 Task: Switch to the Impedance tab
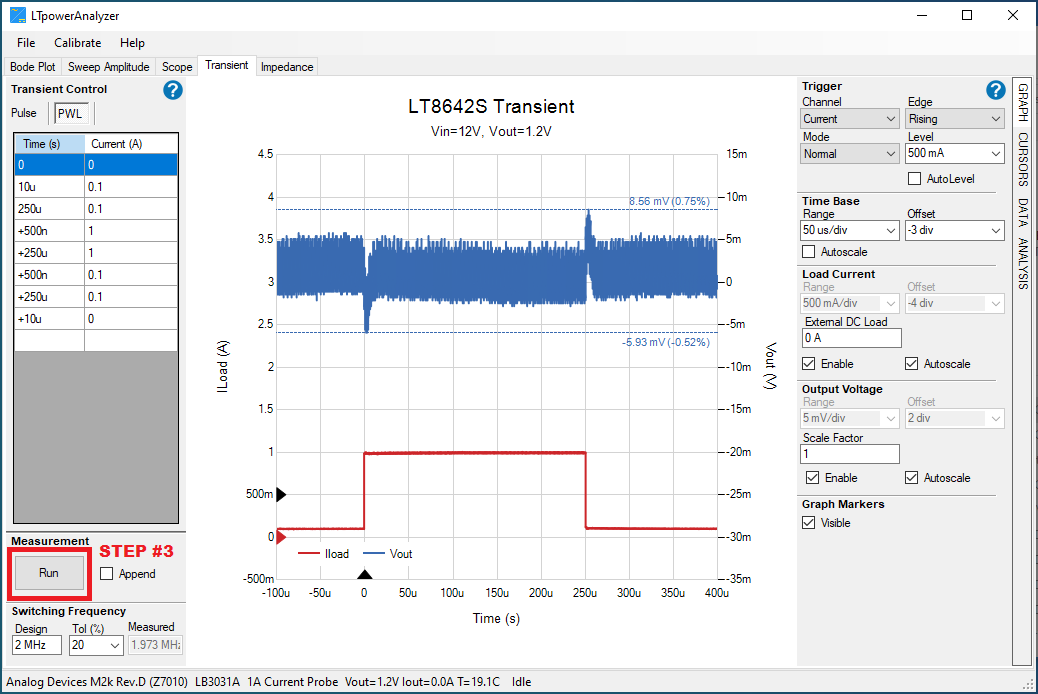pyautogui.click(x=287, y=66)
